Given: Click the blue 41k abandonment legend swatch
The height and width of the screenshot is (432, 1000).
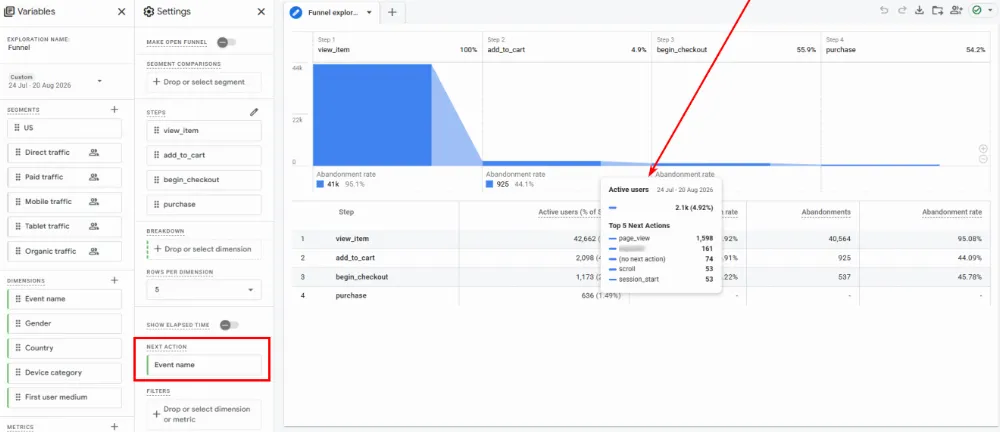Looking at the screenshot, I should pyautogui.click(x=320, y=184).
